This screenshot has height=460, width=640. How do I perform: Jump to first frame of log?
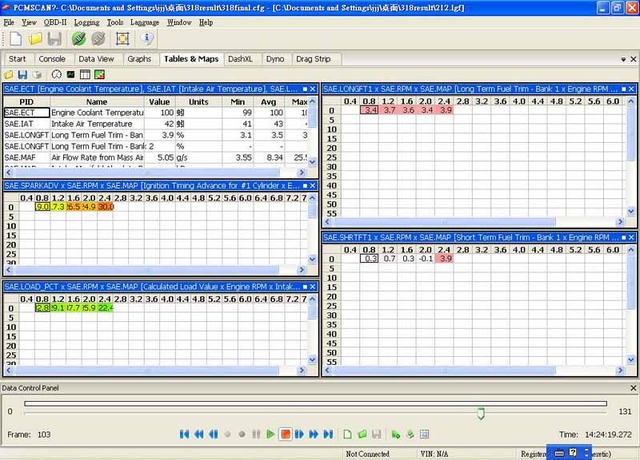pyautogui.click(x=184, y=434)
